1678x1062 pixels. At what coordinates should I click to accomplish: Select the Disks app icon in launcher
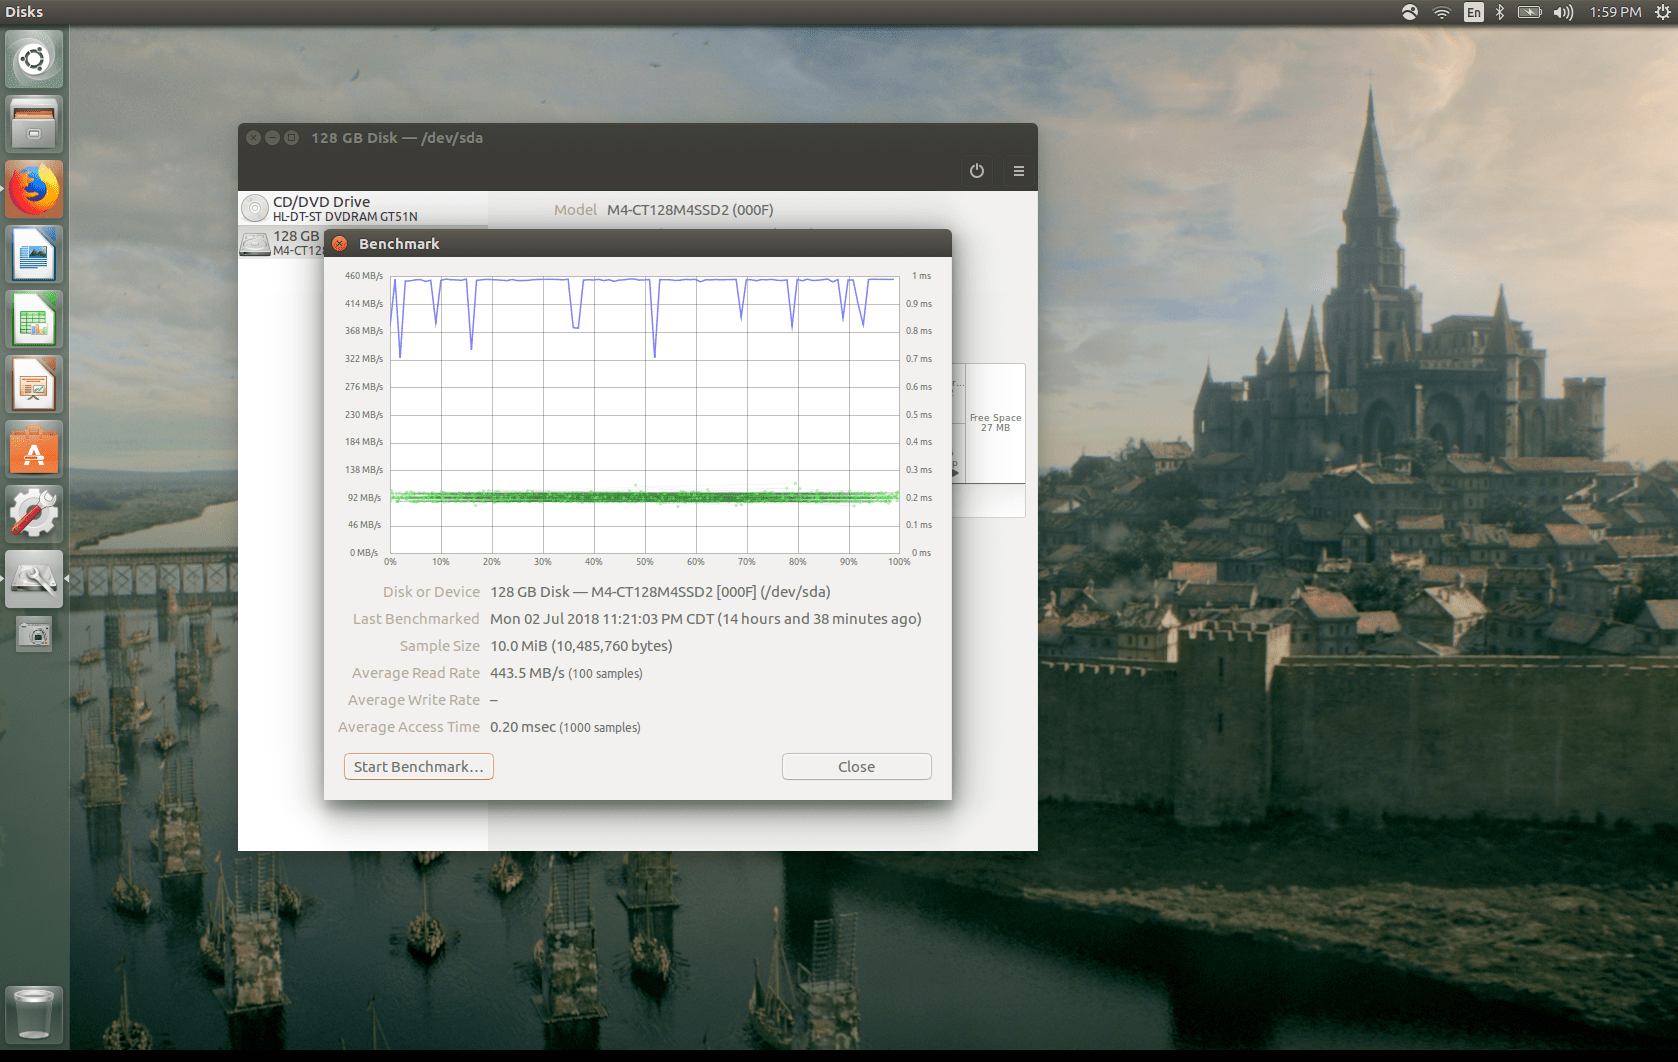tap(34, 579)
